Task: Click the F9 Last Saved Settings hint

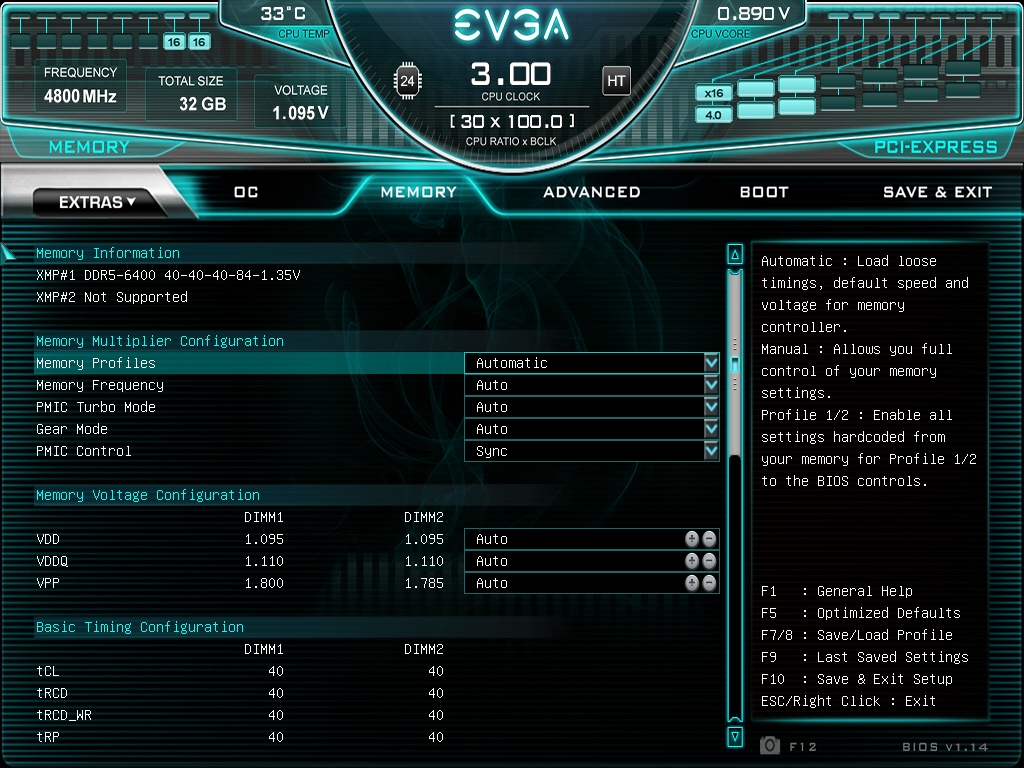Action: (x=865, y=657)
